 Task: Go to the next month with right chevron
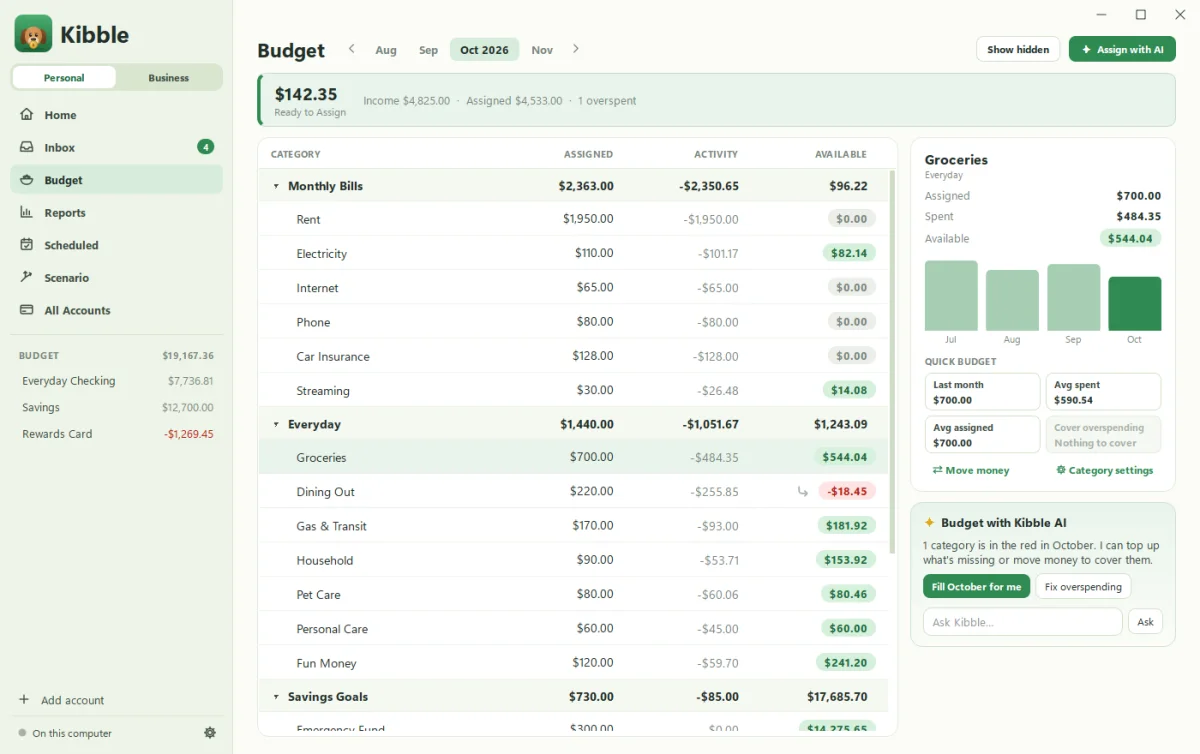coord(576,49)
